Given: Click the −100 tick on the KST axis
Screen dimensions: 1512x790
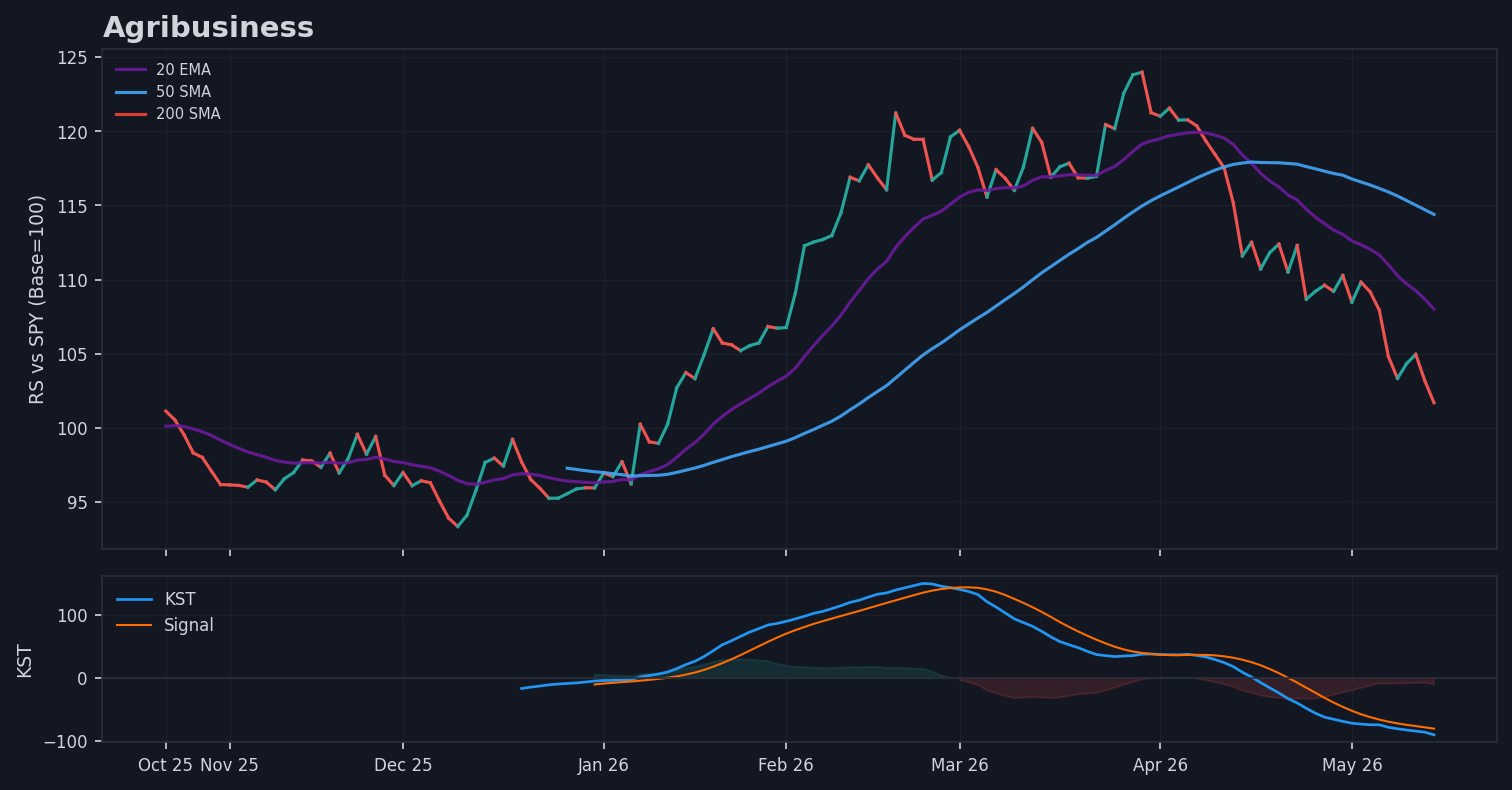Looking at the screenshot, I should [x=67, y=741].
